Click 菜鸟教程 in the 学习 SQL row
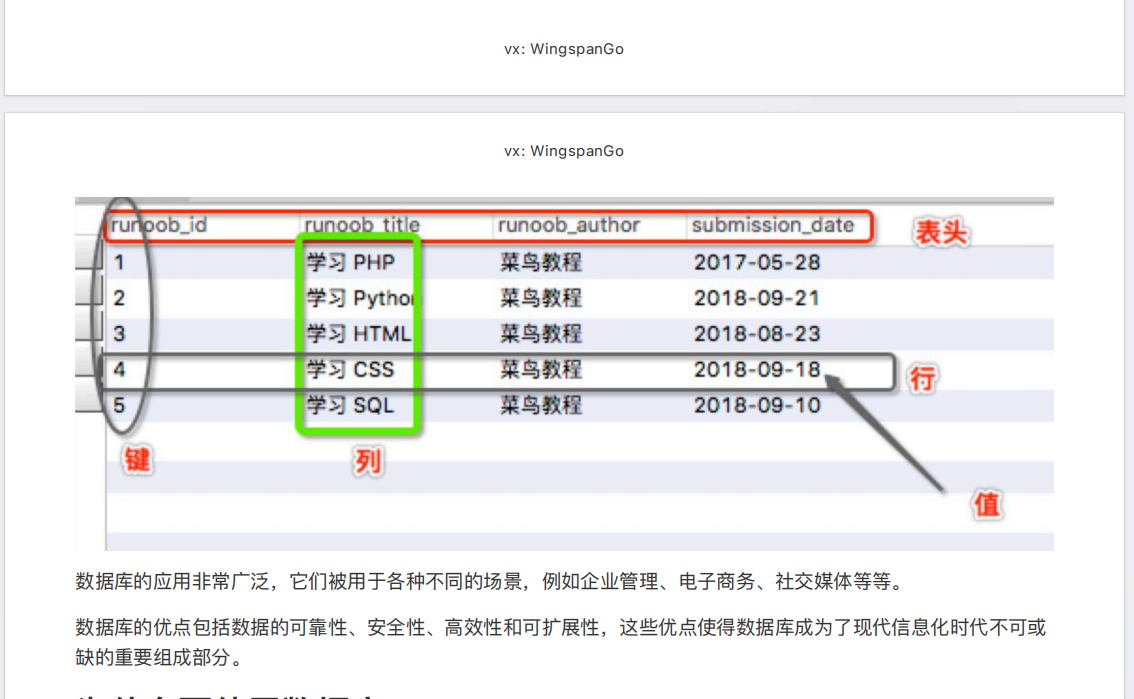Screen dimensions: 1134x699 click(541, 406)
